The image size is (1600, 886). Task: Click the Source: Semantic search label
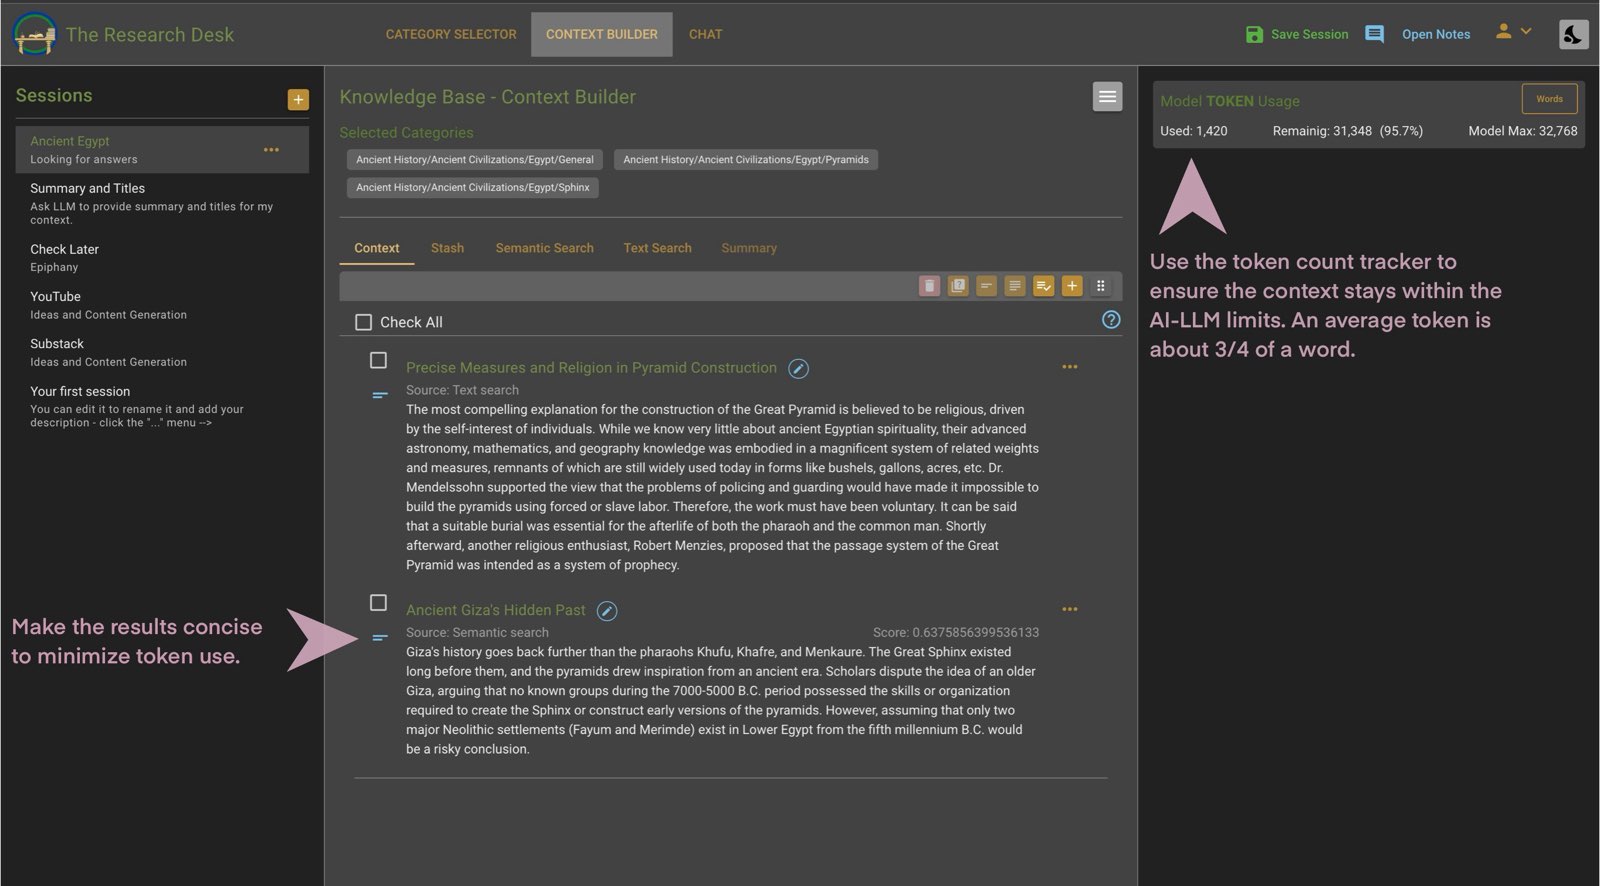pos(477,632)
